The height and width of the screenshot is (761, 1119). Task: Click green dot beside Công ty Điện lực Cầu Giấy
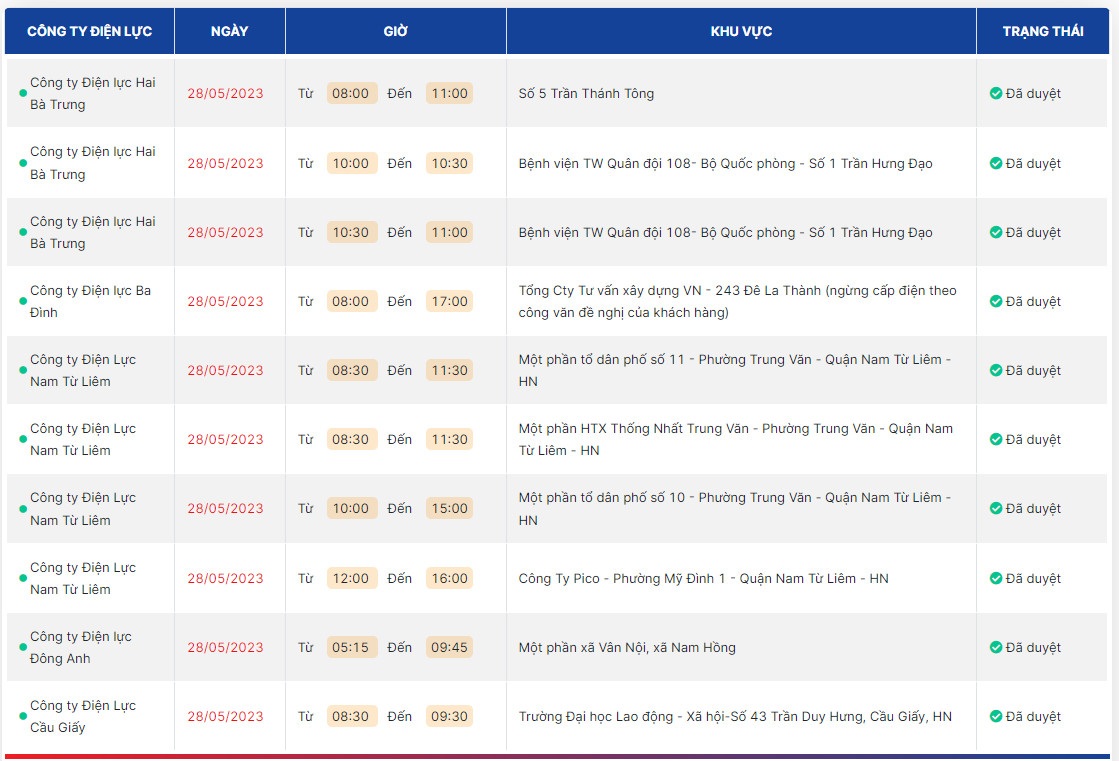(23, 717)
